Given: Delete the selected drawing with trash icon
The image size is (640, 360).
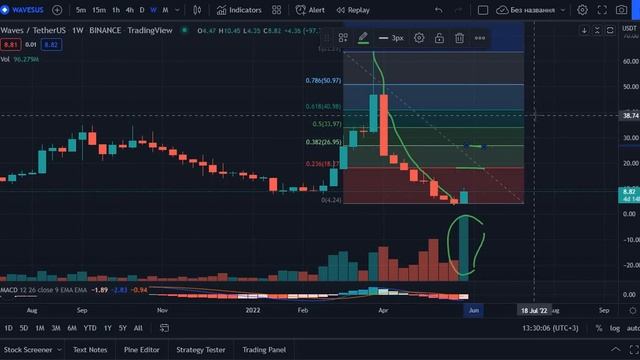Looking at the screenshot, I should pyautogui.click(x=459, y=38).
